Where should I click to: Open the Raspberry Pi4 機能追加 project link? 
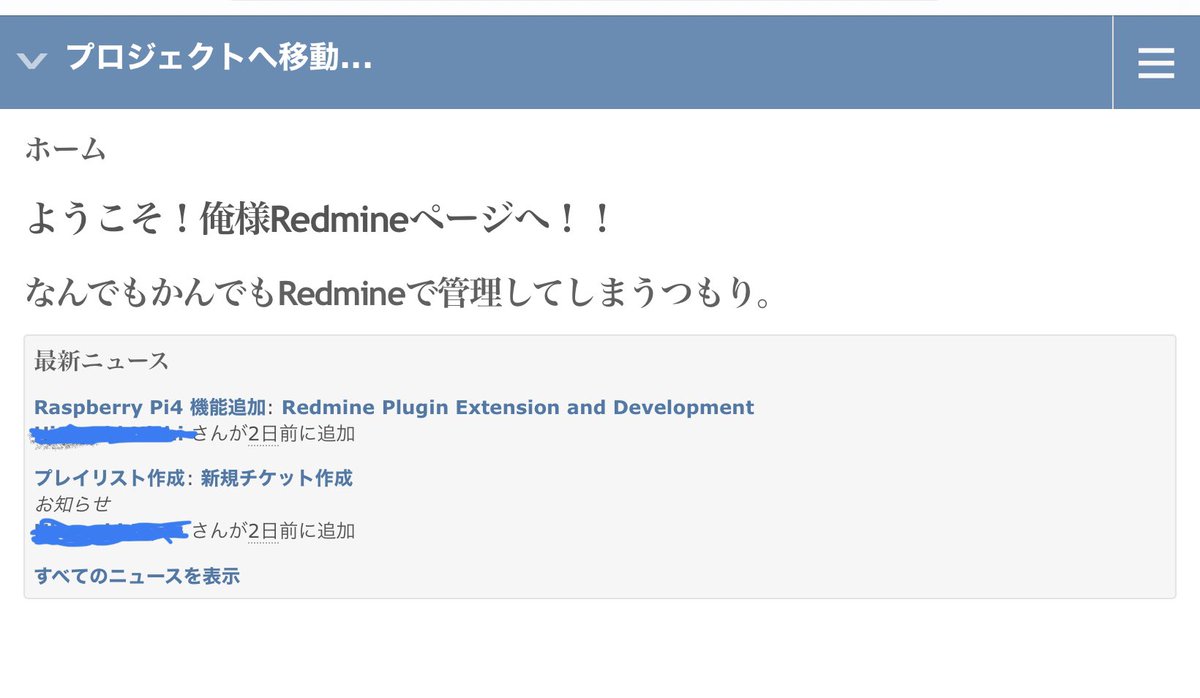pyautogui.click(x=150, y=407)
